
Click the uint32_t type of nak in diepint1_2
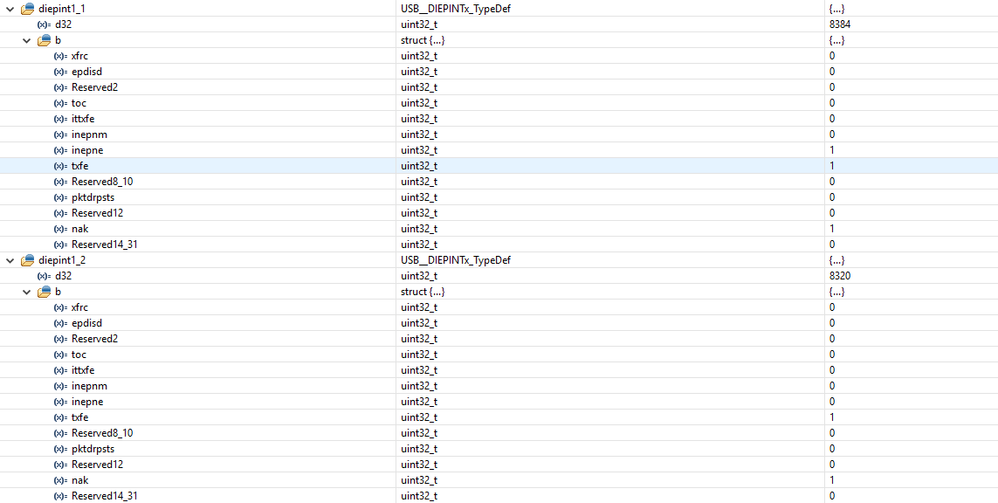(x=419, y=480)
